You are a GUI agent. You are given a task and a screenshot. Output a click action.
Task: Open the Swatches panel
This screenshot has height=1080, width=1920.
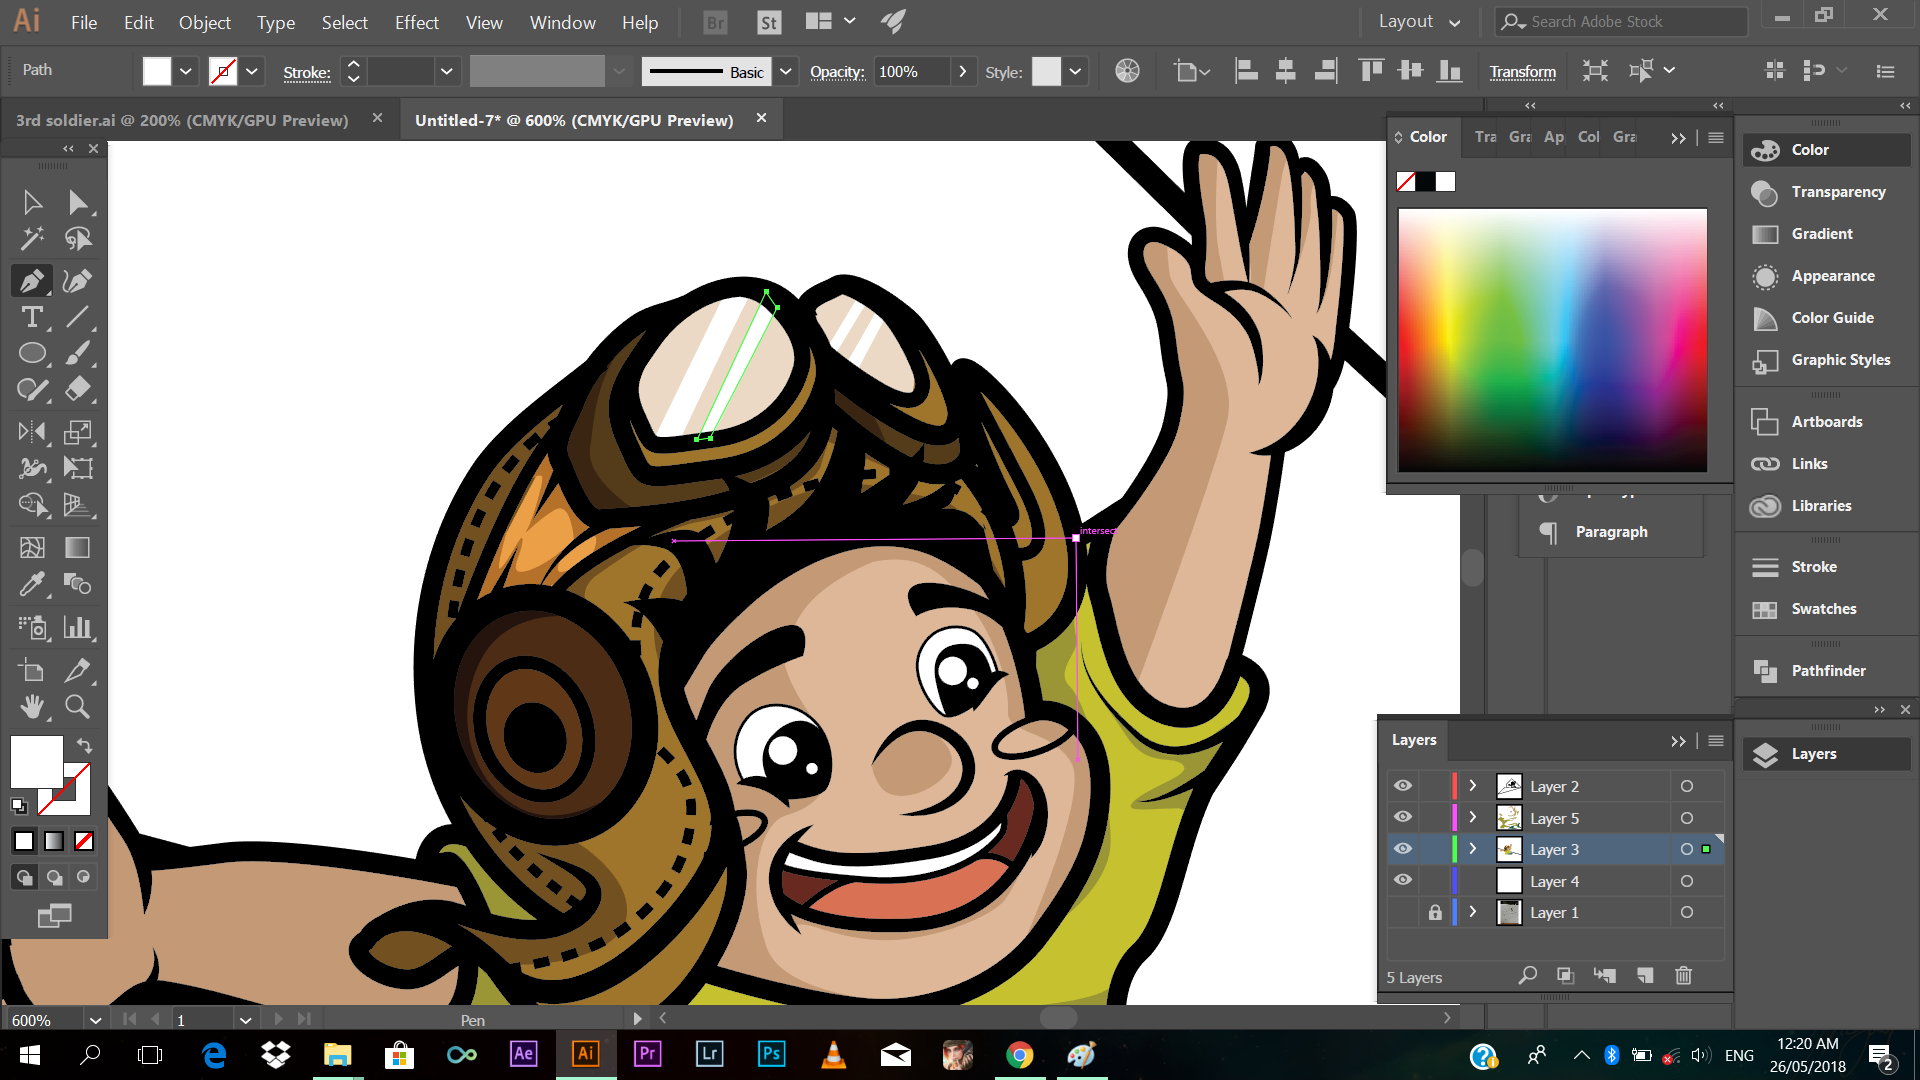(1826, 608)
